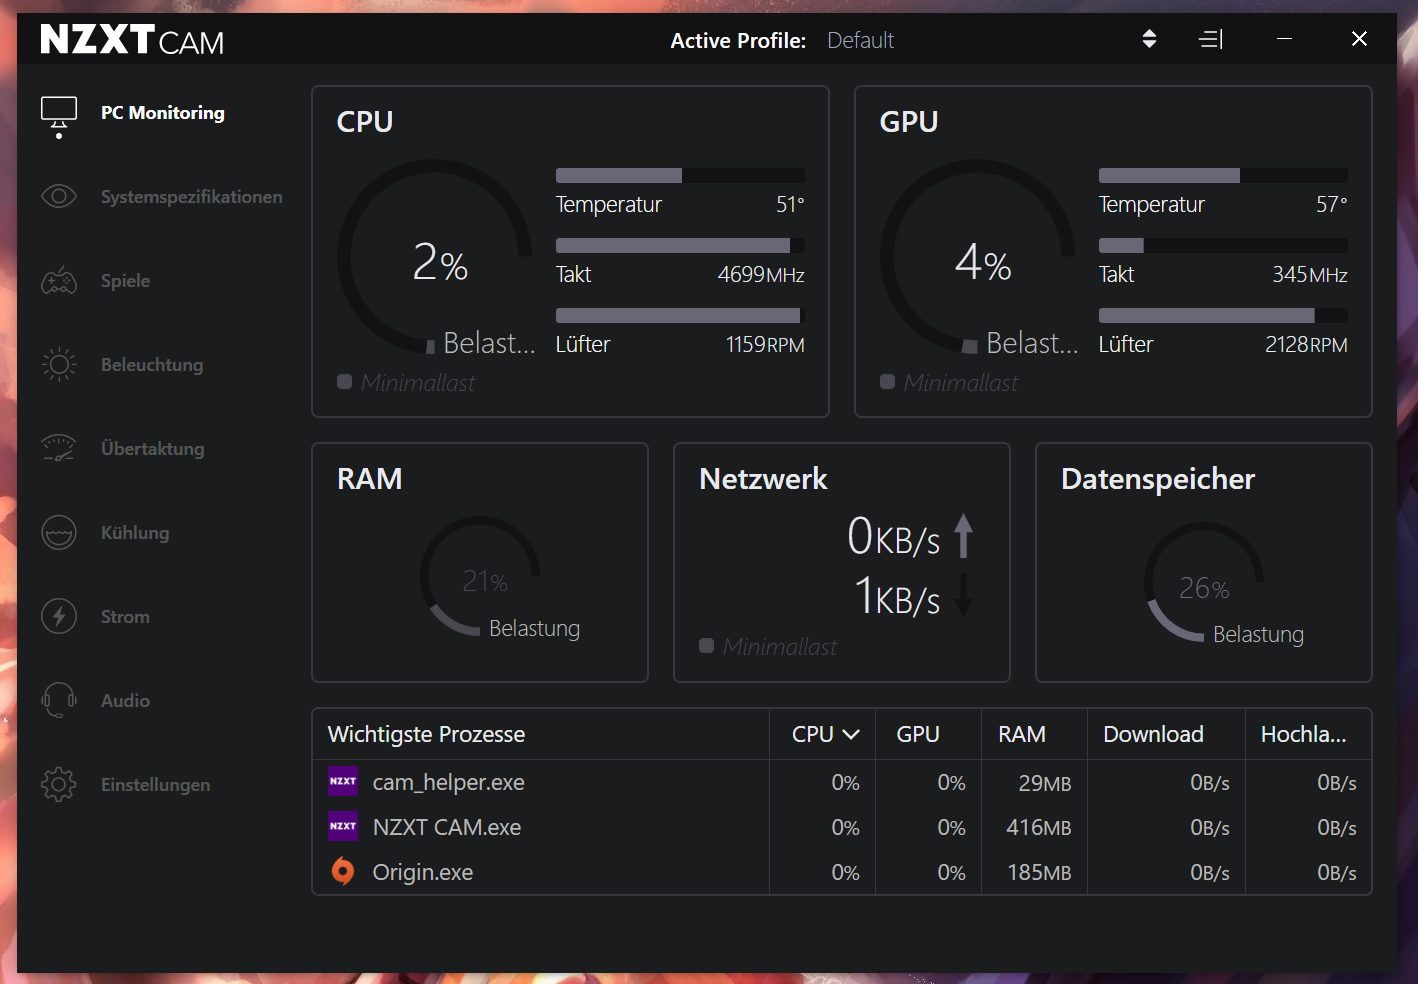Click the GPU Minimallast legend marker
1418x984 pixels.
point(887,381)
